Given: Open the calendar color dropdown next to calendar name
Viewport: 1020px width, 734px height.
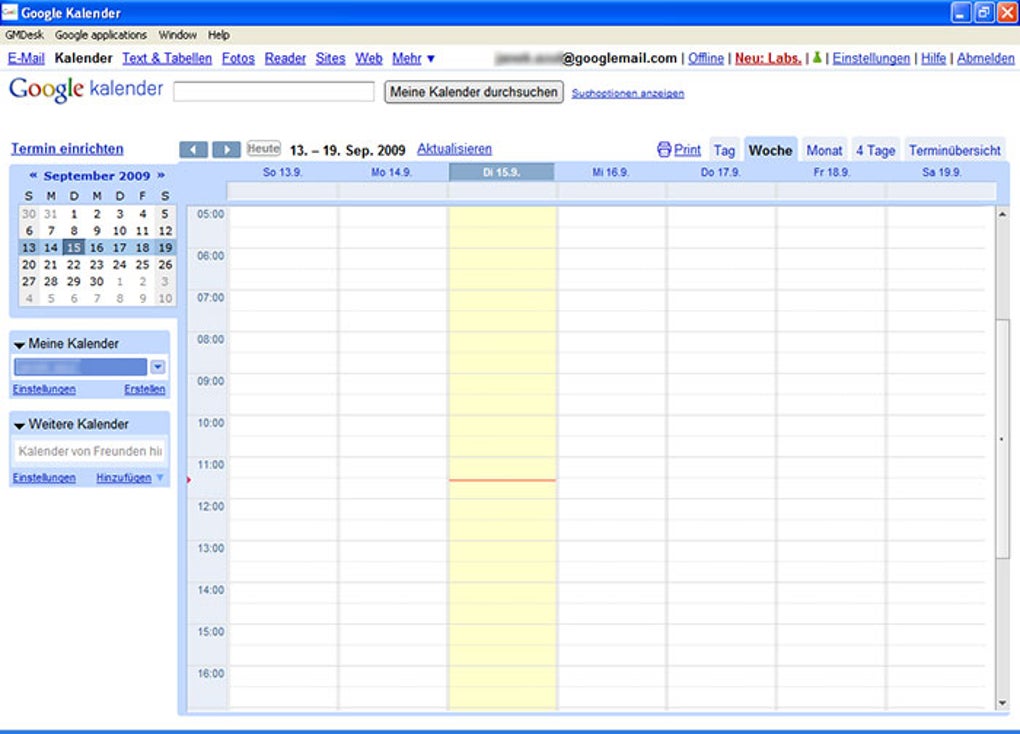Looking at the screenshot, I should coord(158,366).
